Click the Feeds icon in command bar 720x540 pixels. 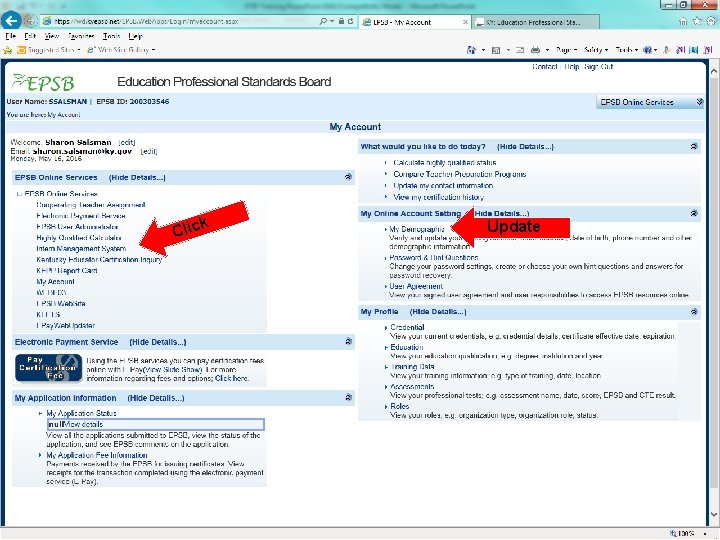tap(496, 50)
